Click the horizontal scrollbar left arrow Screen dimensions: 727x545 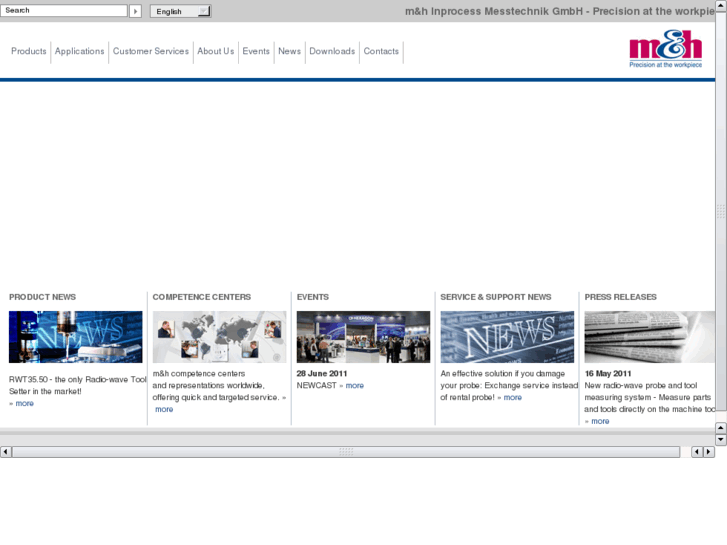[x=6, y=452]
